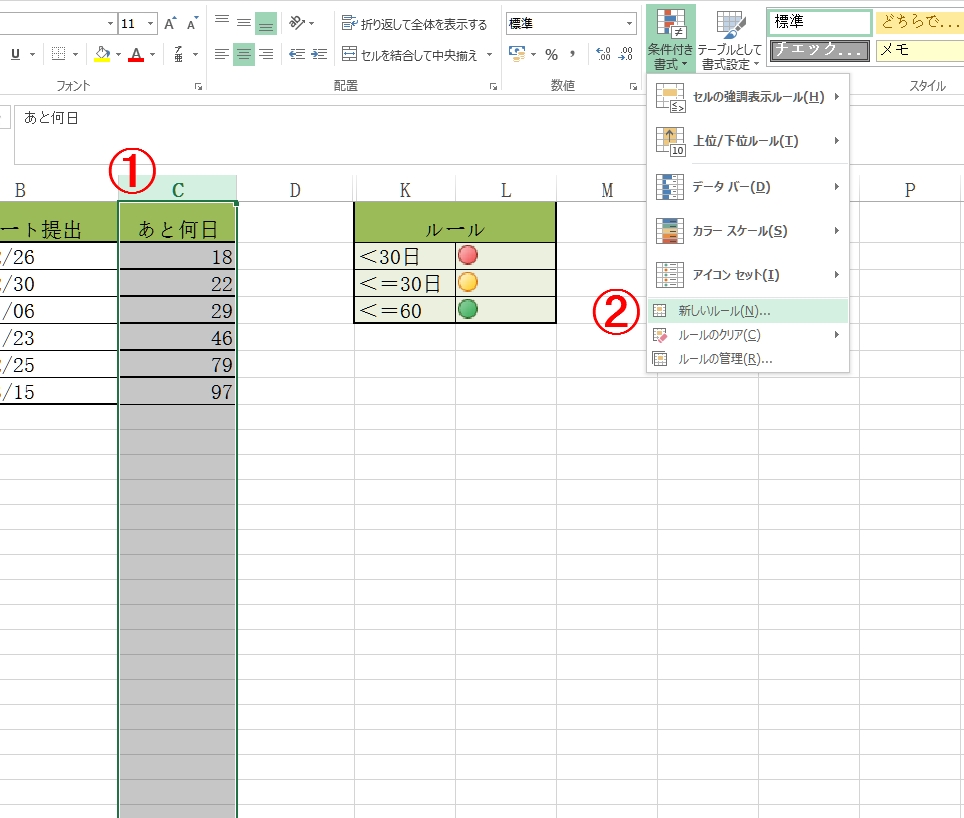
Task: Click the center align text icon
Action: click(x=244, y=55)
